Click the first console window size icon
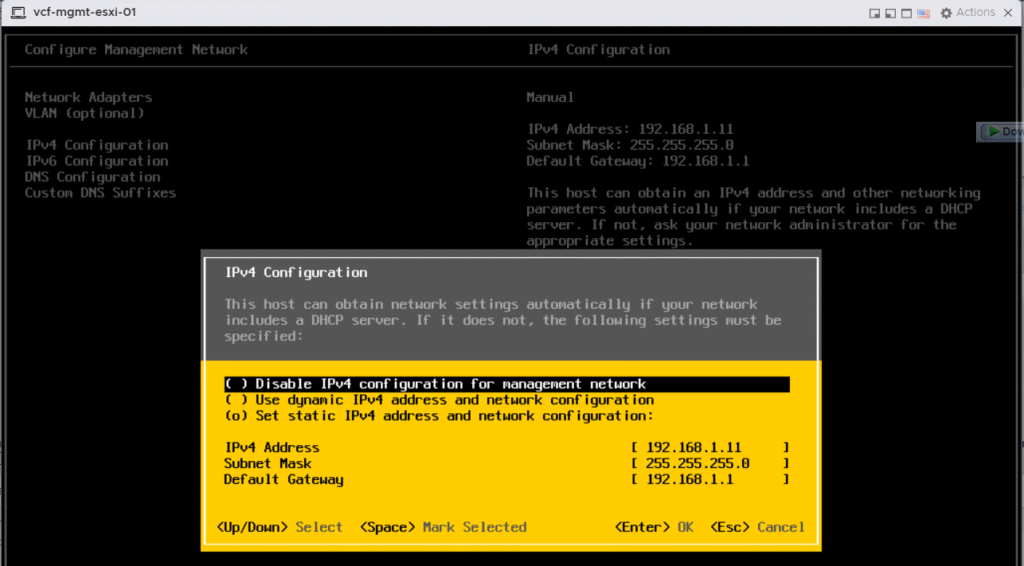Viewport: 1024px width, 566px height. [875, 13]
